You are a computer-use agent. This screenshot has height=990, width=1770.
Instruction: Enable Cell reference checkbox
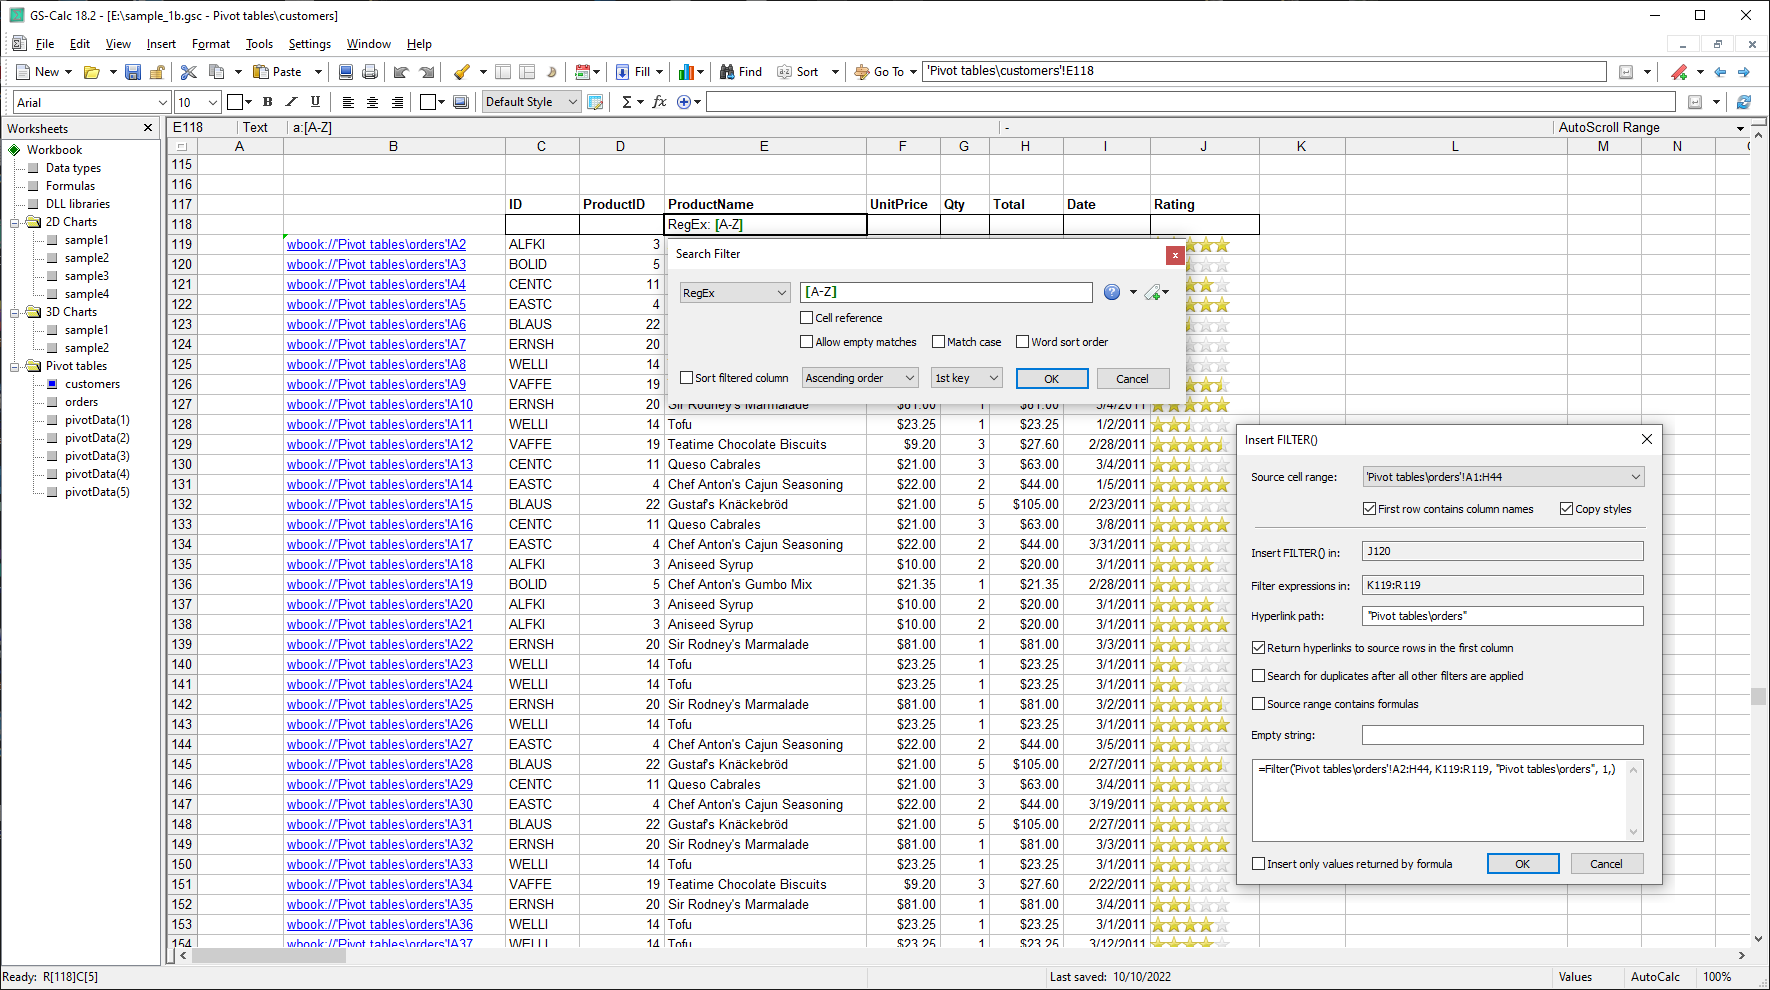point(806,318)
